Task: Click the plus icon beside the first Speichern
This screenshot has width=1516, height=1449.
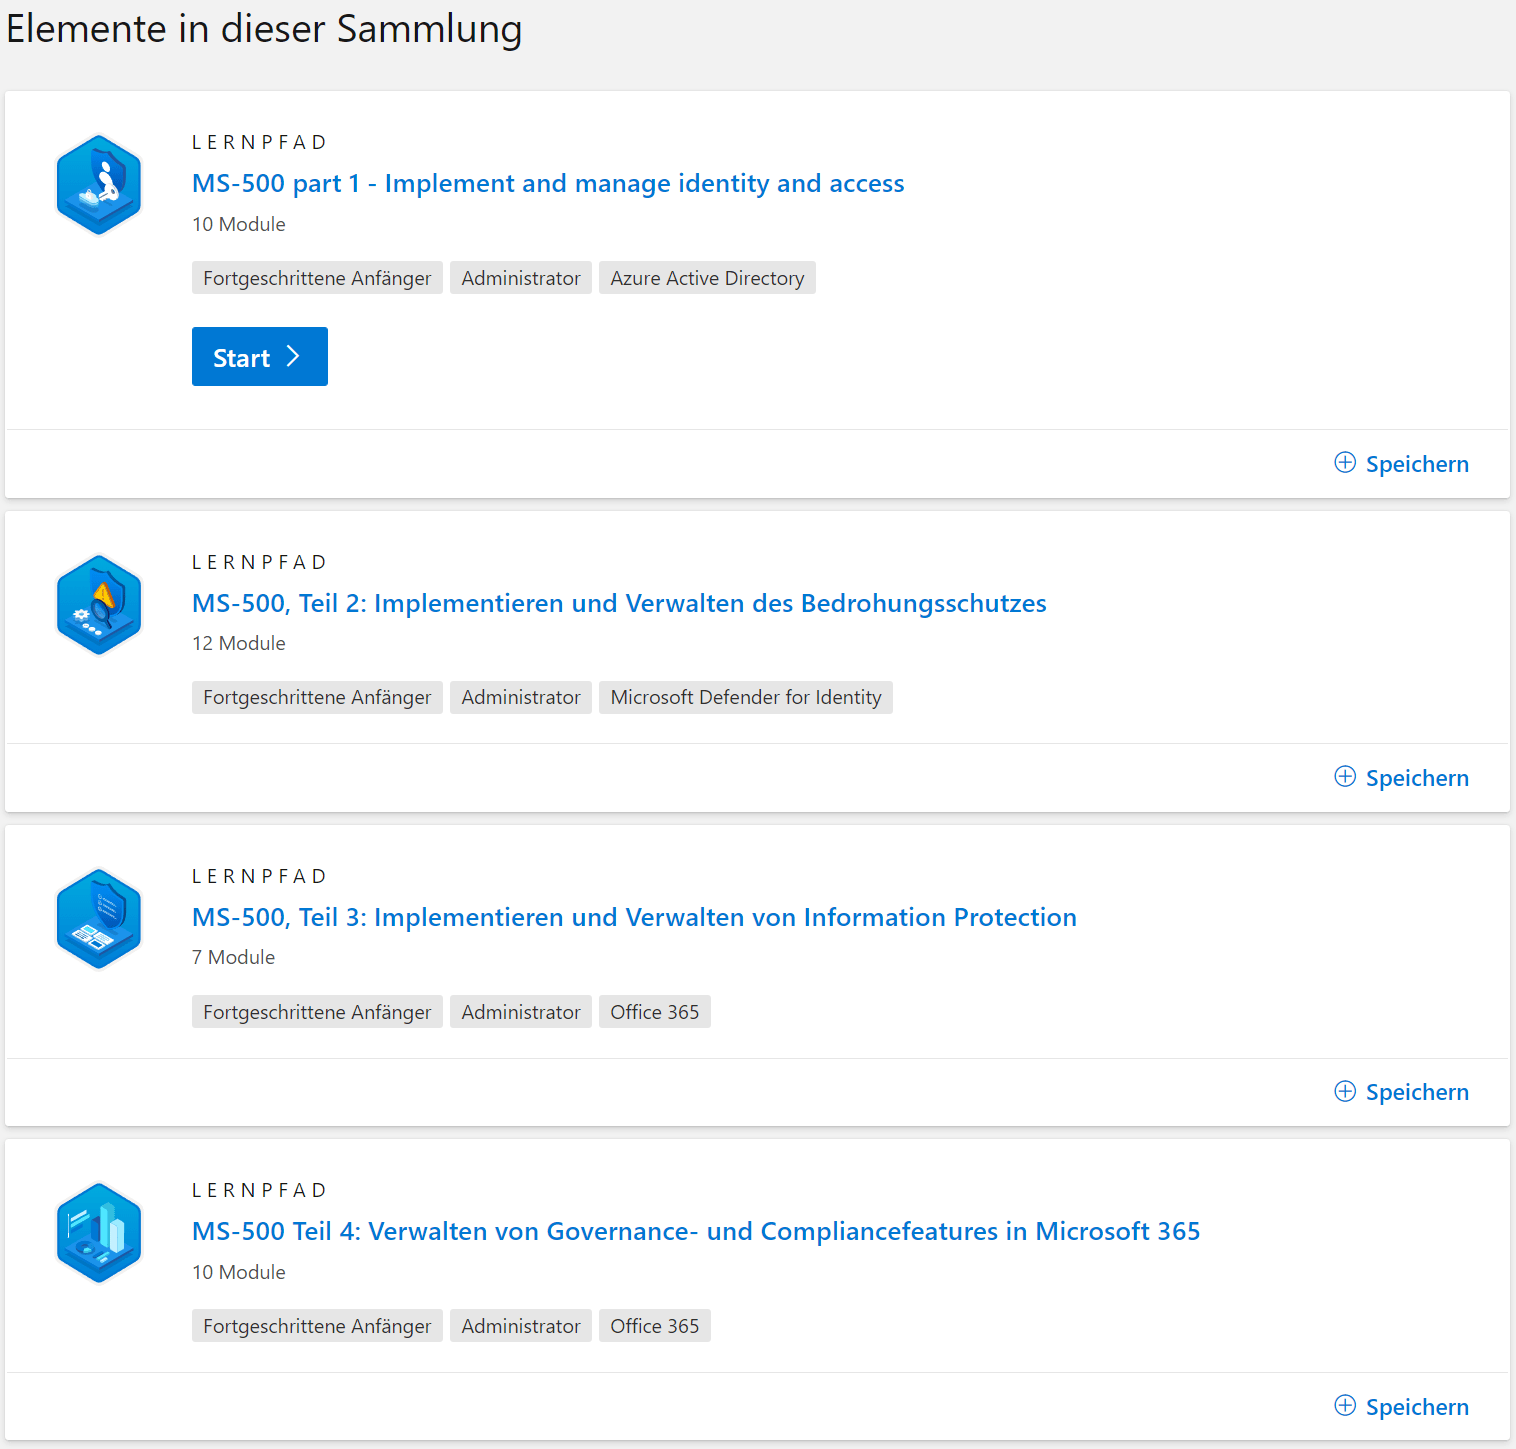Action: coord(1345,462)
